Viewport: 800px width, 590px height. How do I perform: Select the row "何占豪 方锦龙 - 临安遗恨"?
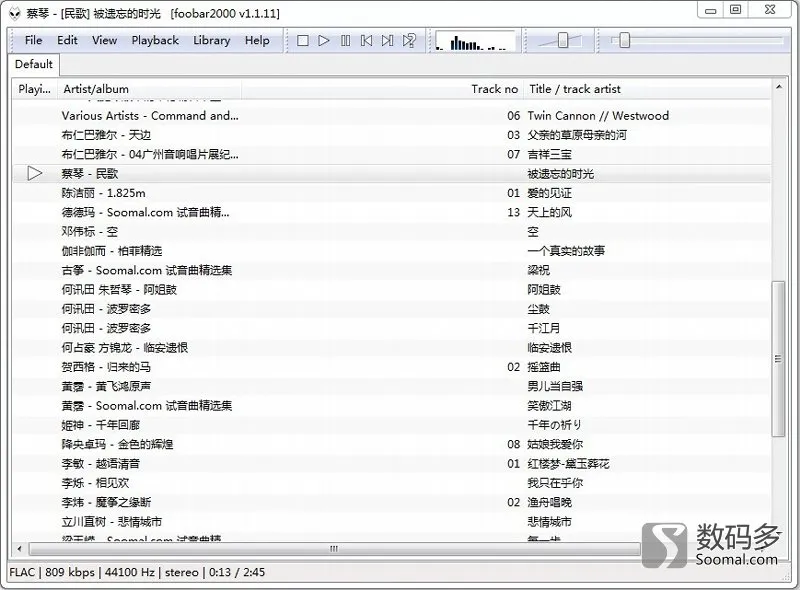tap(392, 348)
